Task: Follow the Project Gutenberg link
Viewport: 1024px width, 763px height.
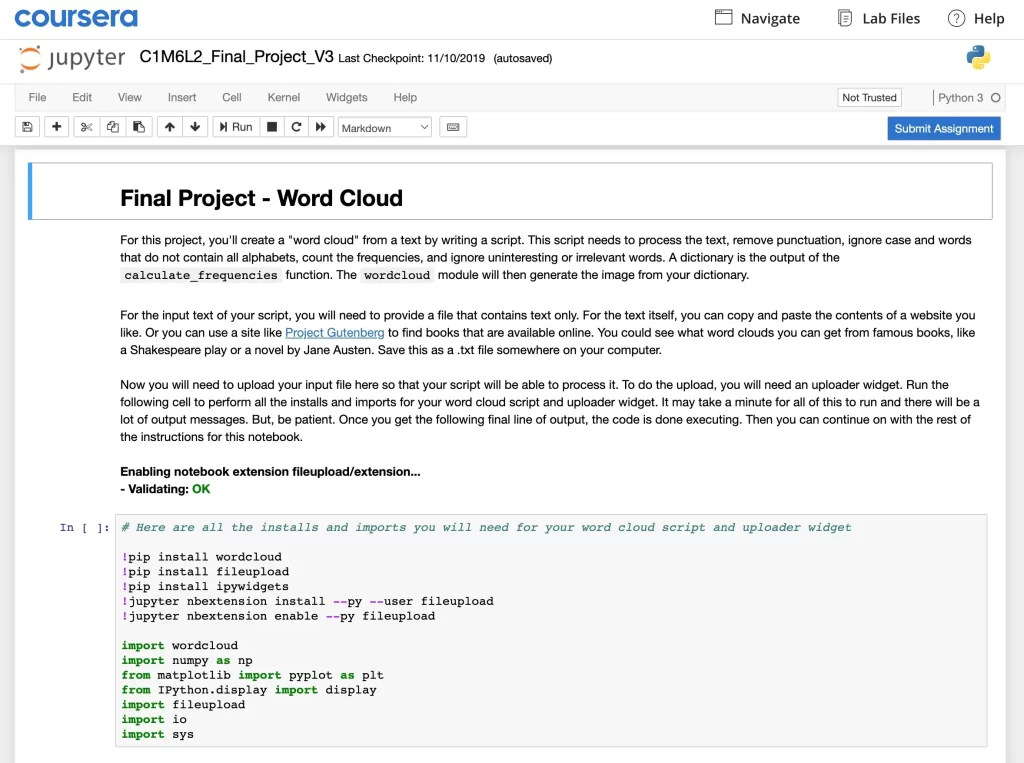Action: (334, 332)
